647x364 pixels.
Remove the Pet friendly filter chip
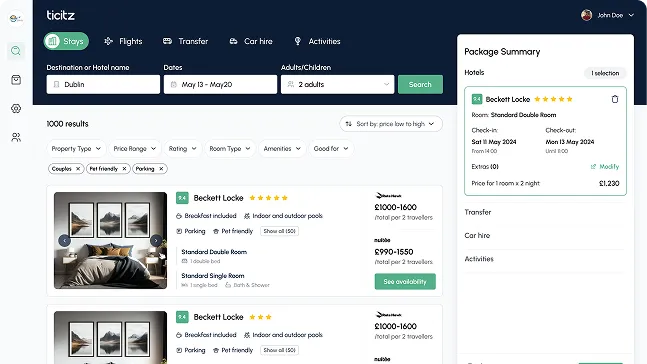click(x=124, y=169)
